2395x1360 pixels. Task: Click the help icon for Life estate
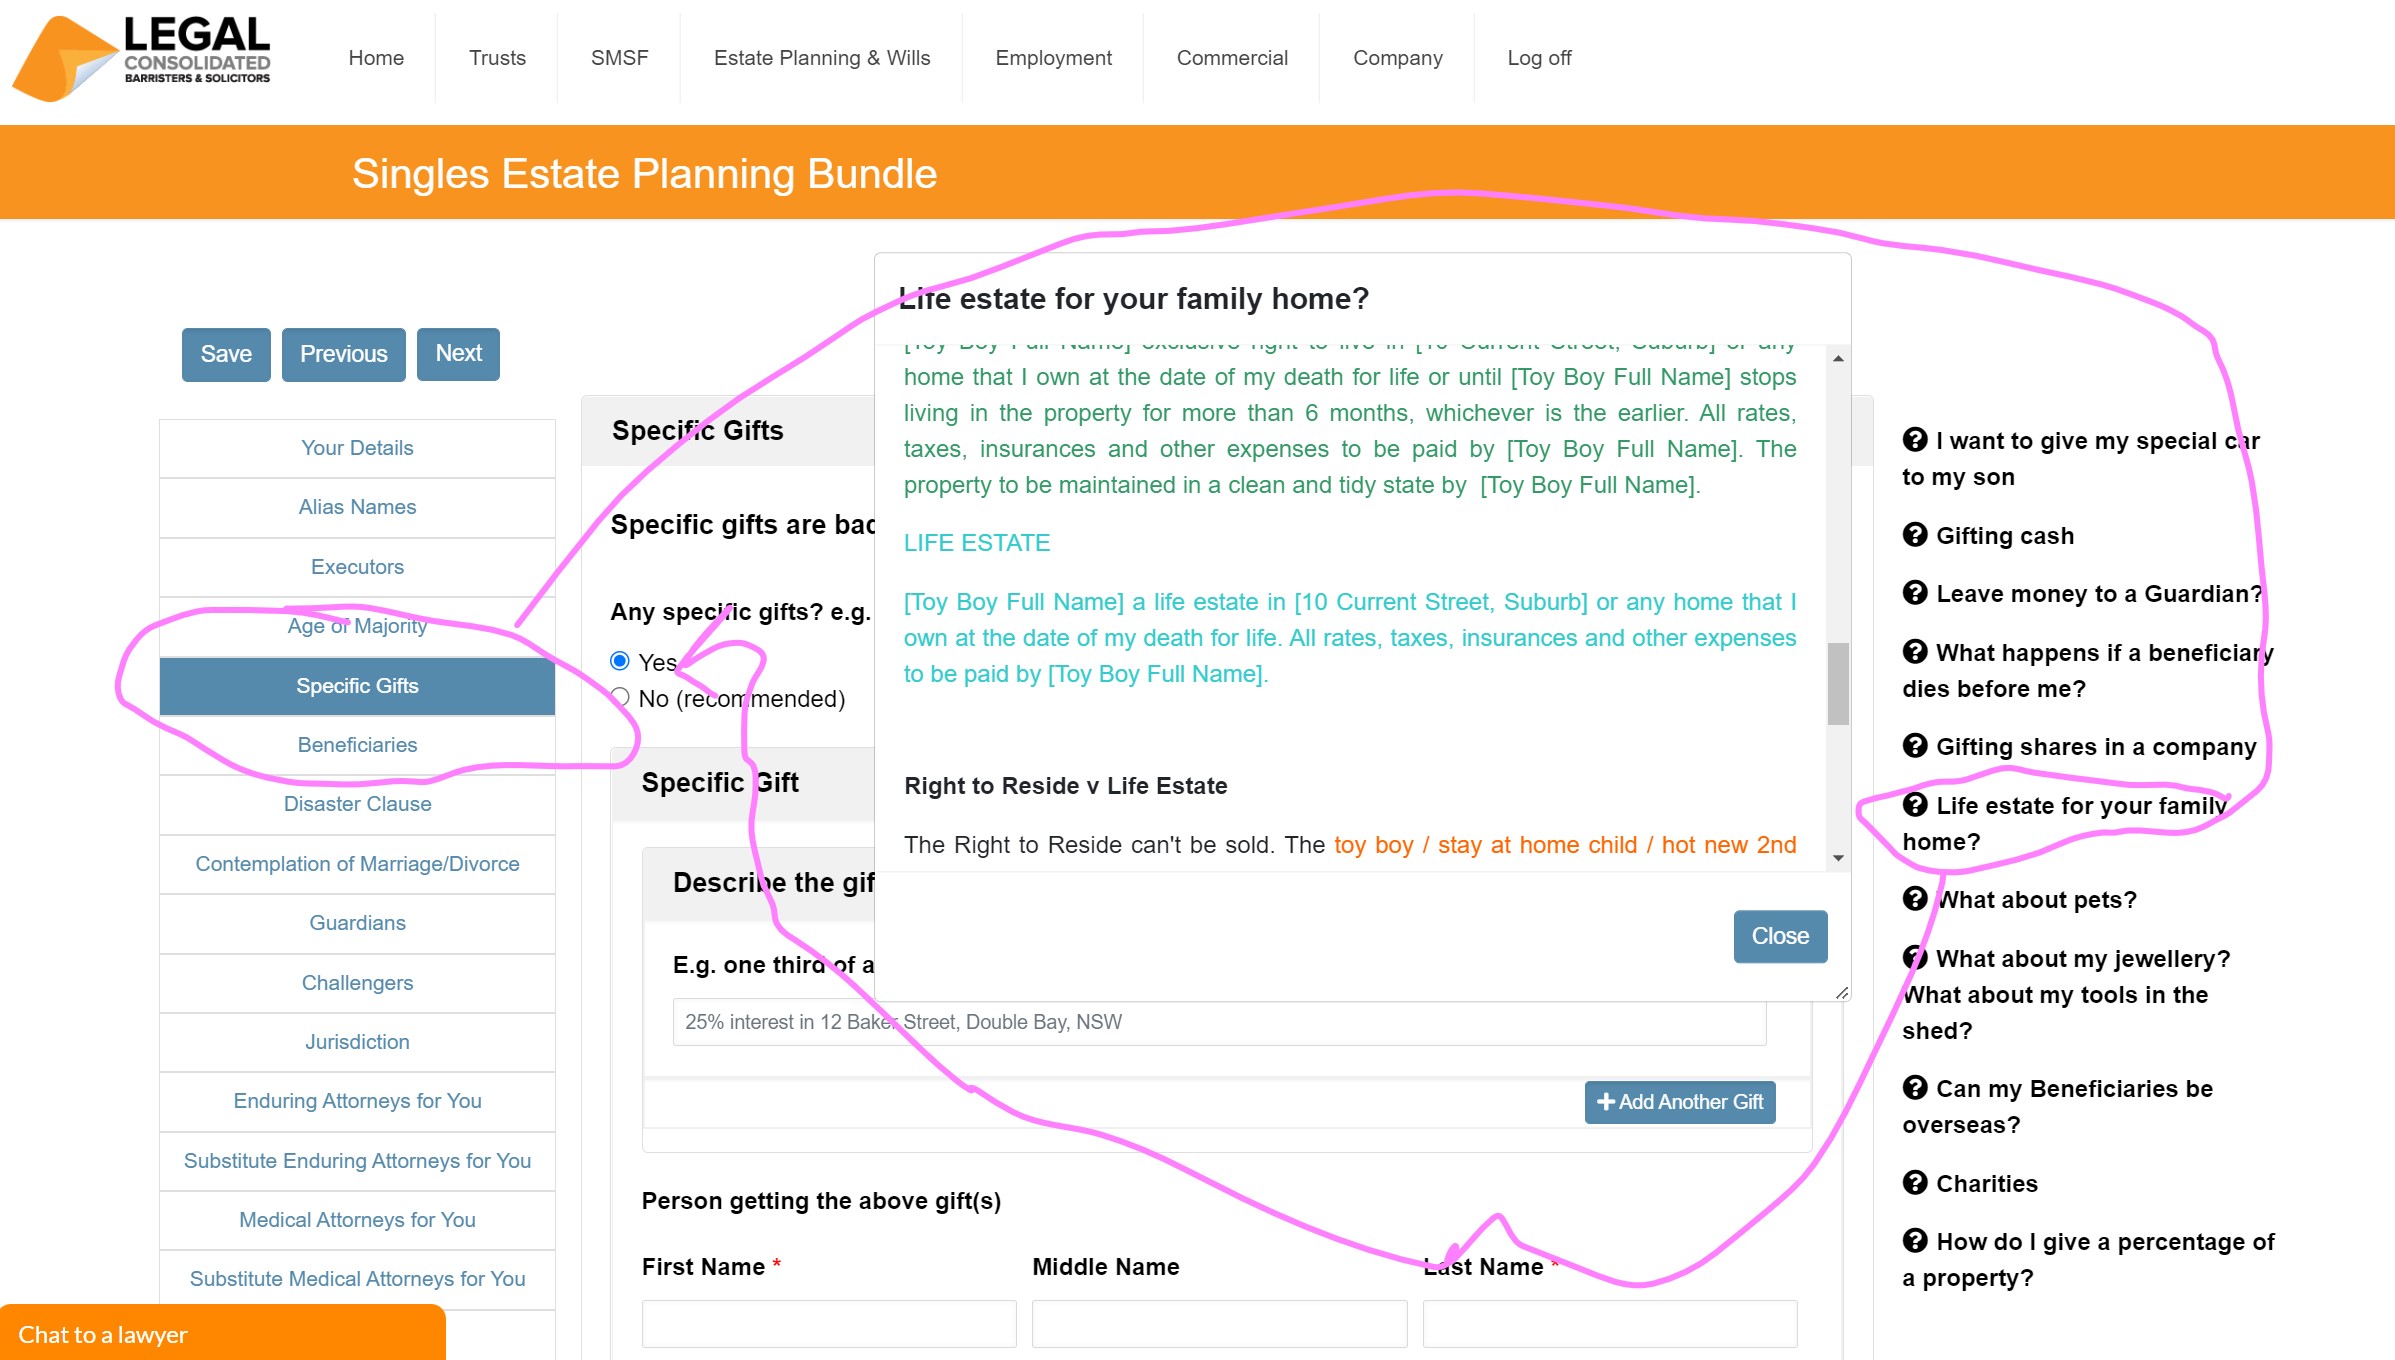tap(1911, 804)
